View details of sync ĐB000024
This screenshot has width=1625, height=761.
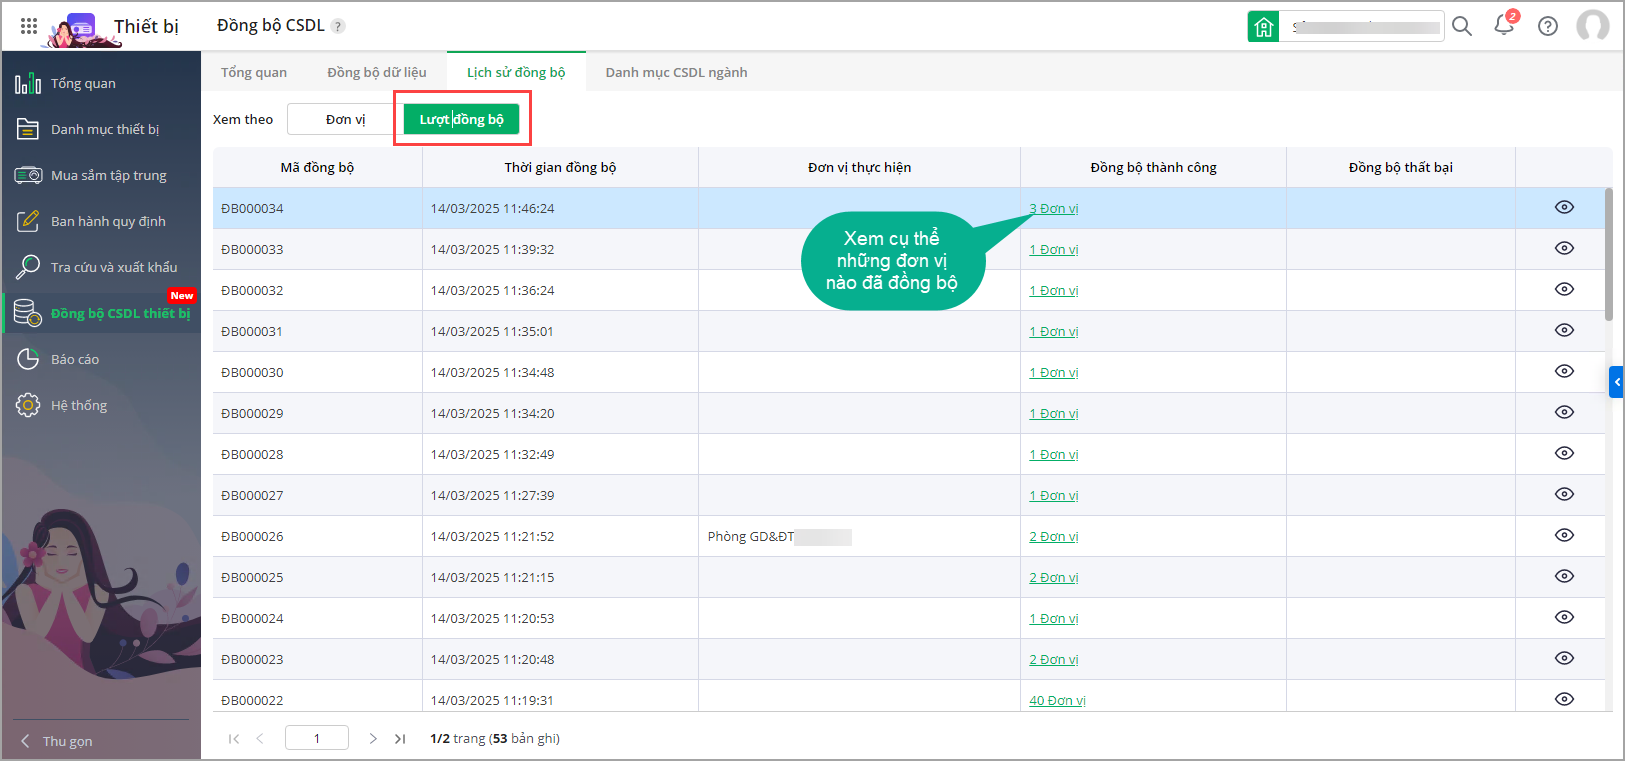[x=1564, y=617]
